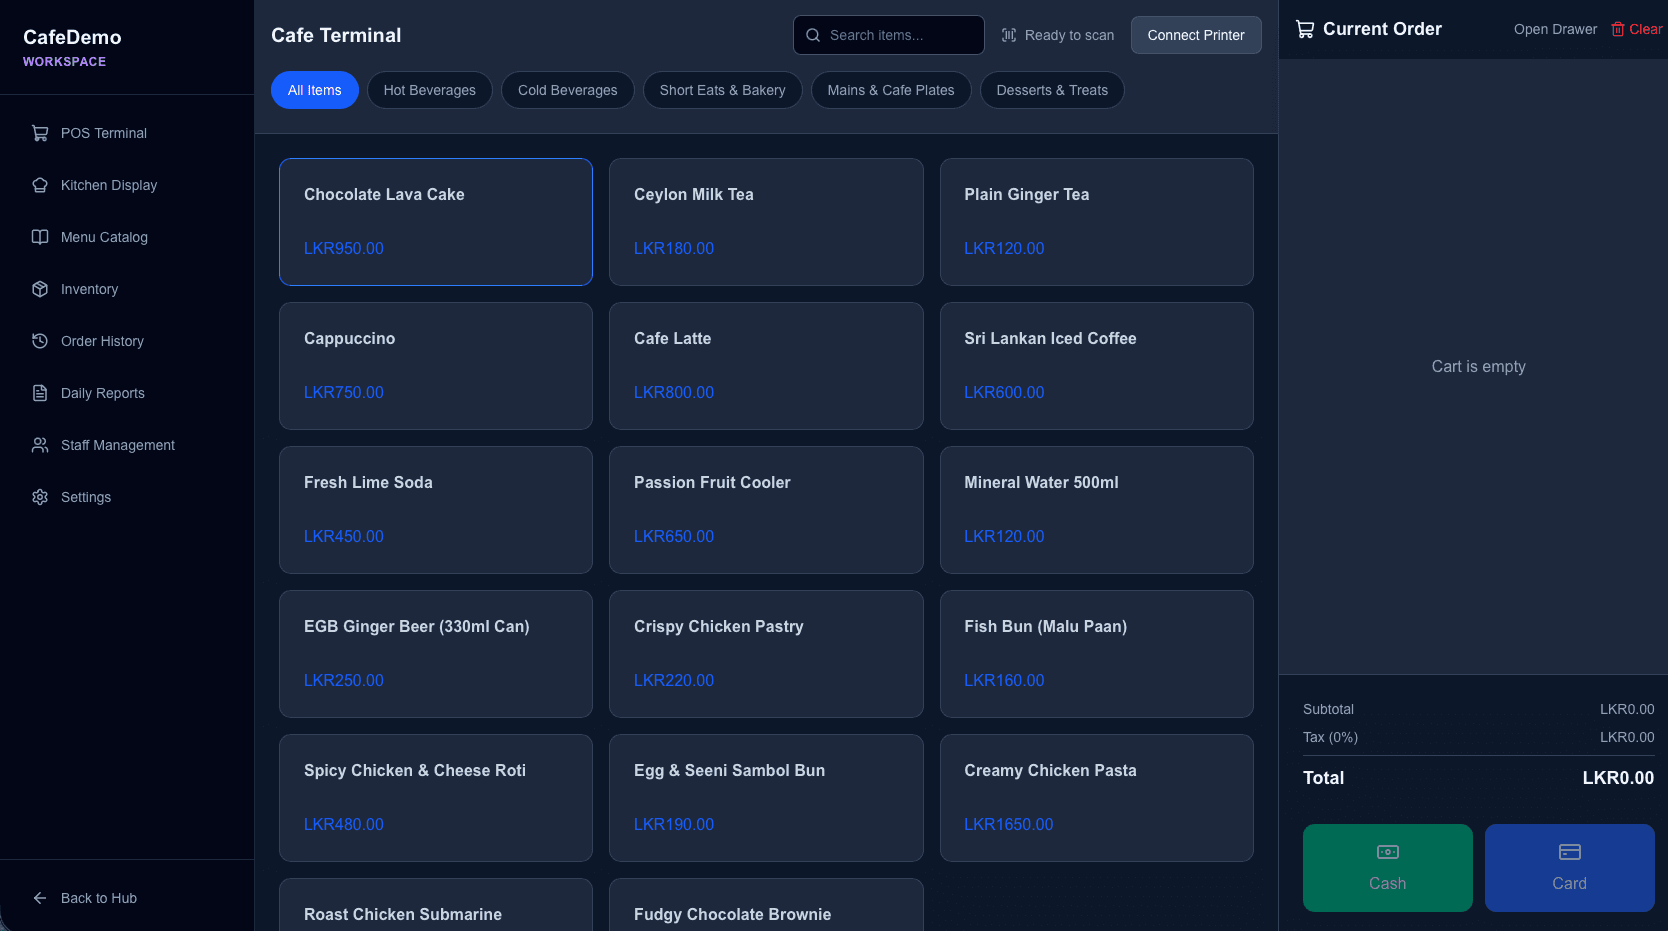
Task: Pick the Passion Fruit Cooler card
Action: (766, 510)
